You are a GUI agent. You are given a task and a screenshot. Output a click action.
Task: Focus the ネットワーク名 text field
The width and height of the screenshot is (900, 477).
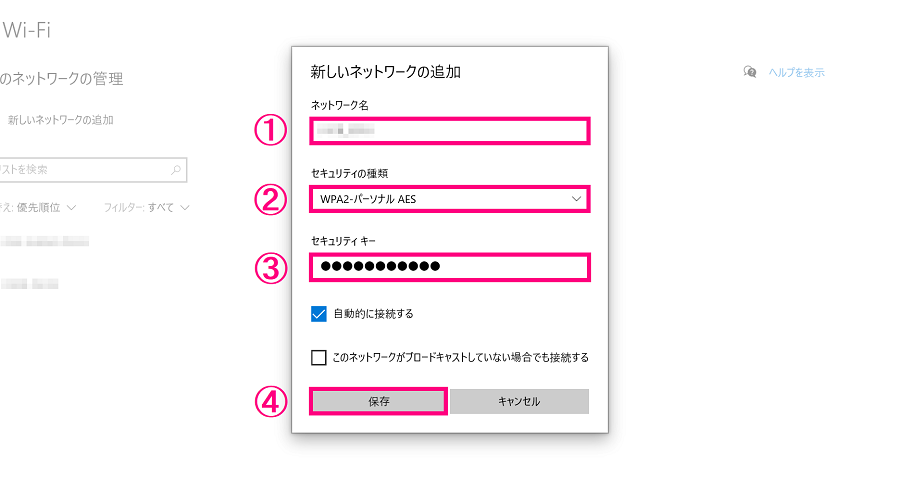point(449,131)
